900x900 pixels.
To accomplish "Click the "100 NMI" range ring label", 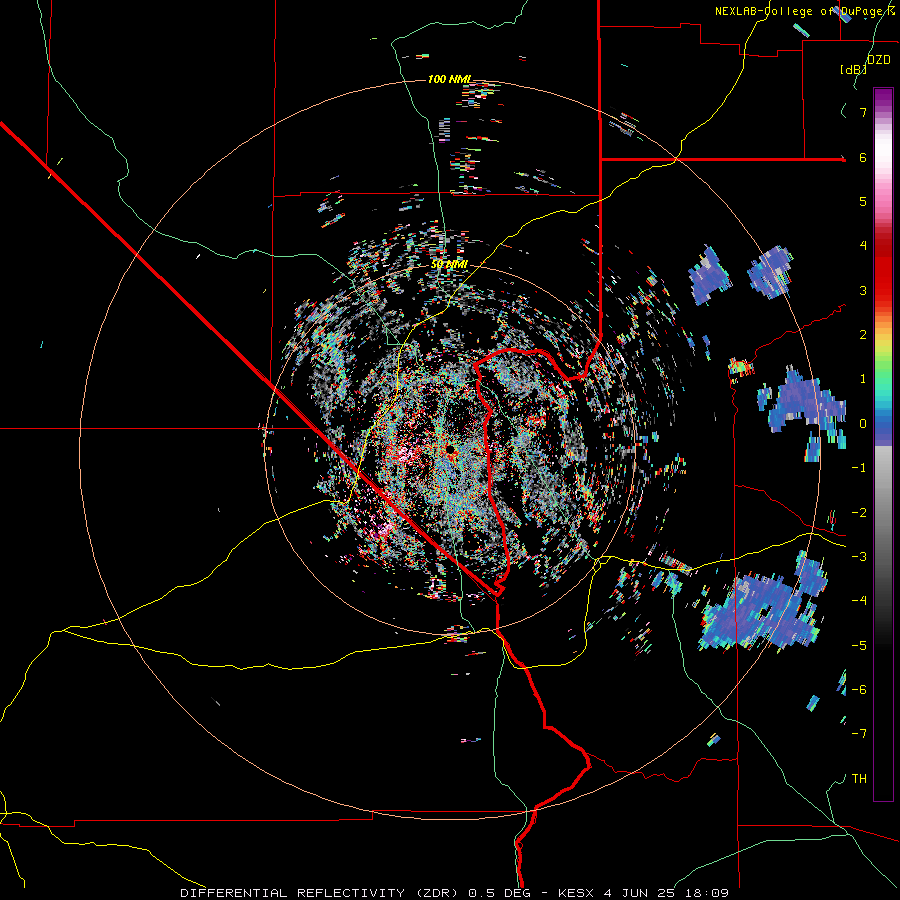I will [x=450, y=79].
